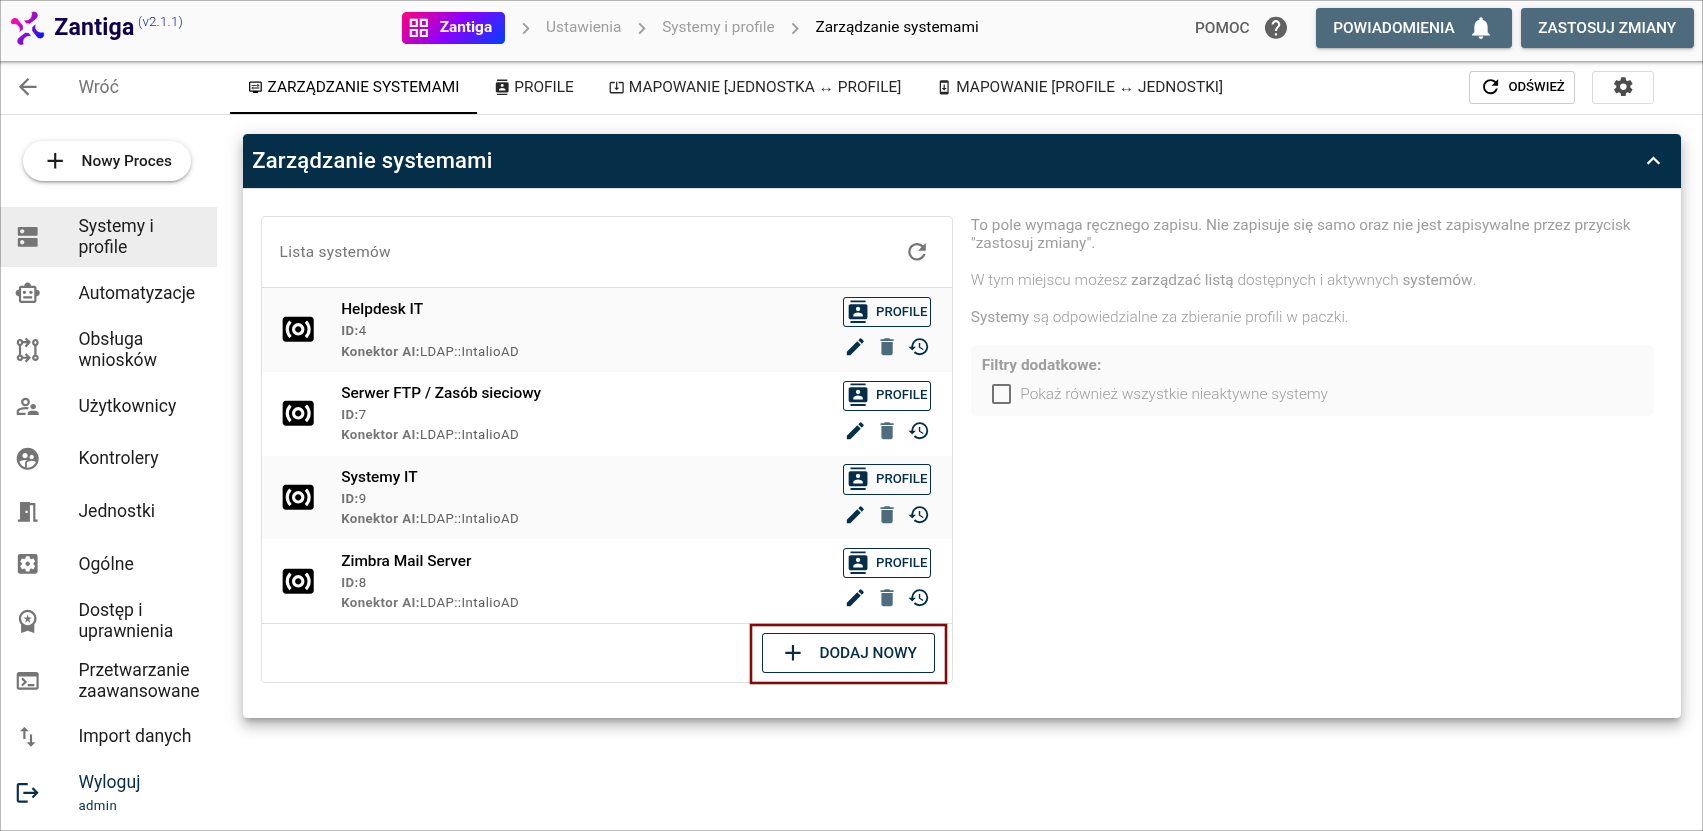Edit the Helpdesk IT system with pencil icon
The width and height of the screenshot is (1703, 831).
pos(855,347)
